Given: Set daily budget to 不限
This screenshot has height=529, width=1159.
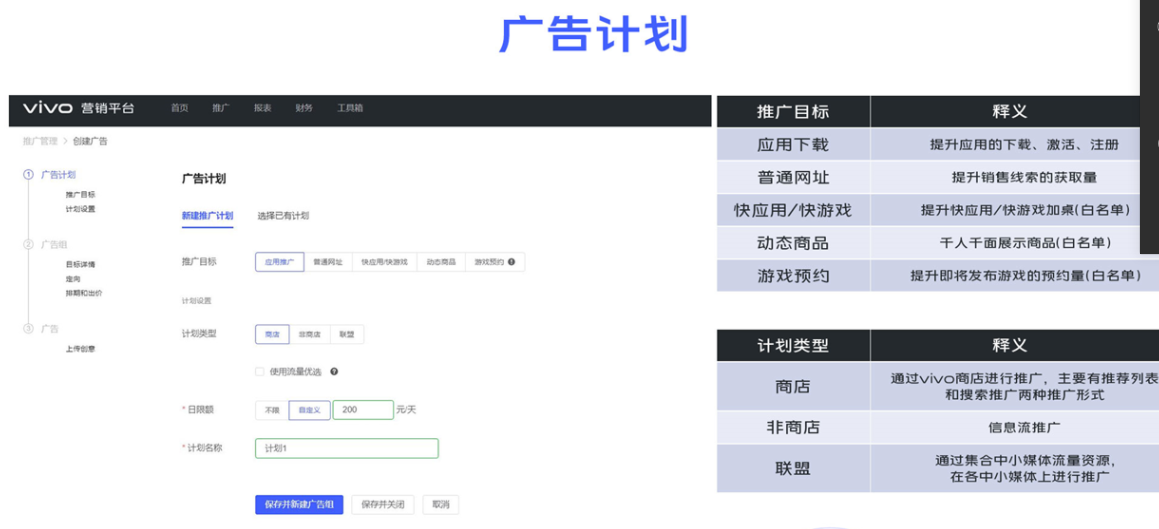Looking at the screenshot, I should tap(272, 410).
